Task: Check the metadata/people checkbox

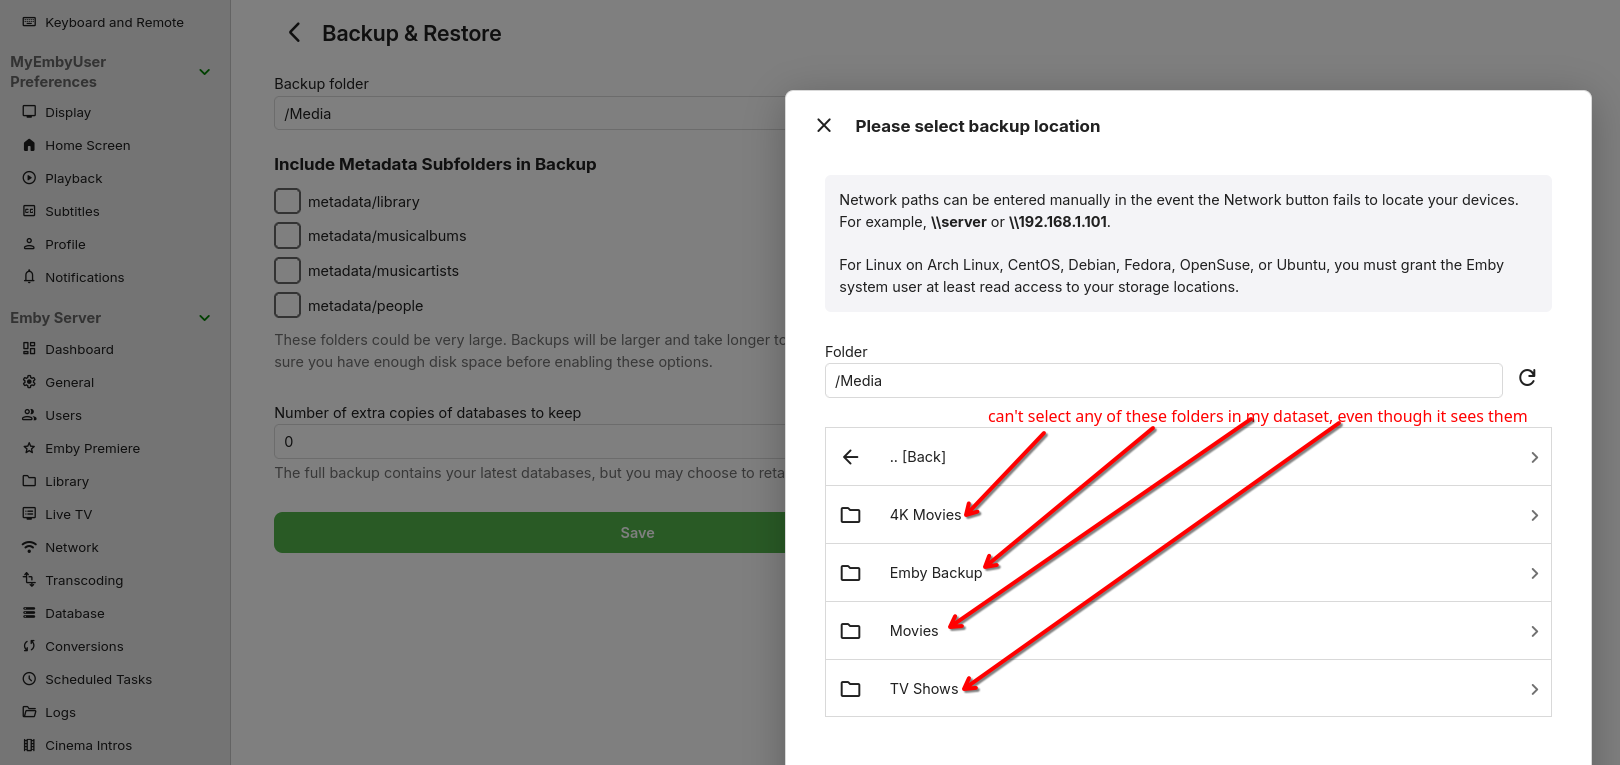Action: [x=287, y=305]
